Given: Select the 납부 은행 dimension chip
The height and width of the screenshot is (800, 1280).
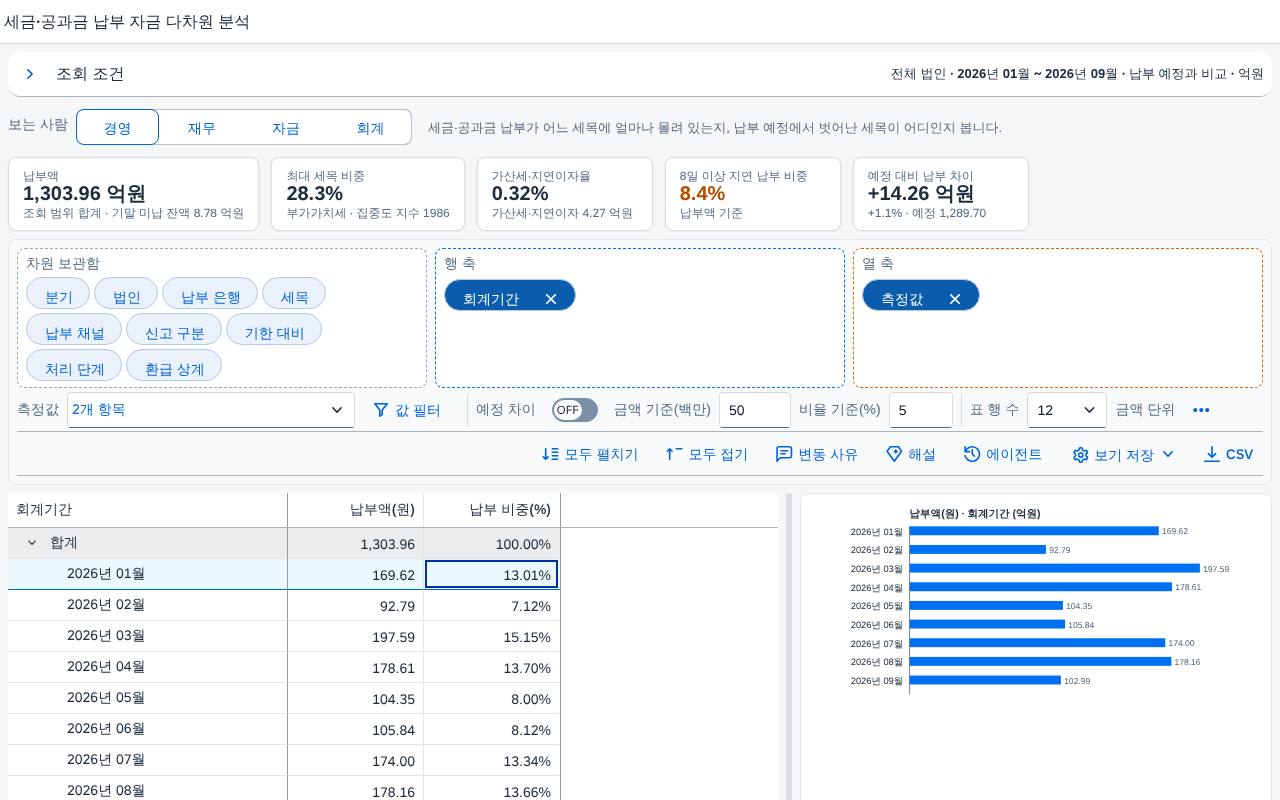Looking at the screenshot, I should pyautogui.click(x=210, y=297).
